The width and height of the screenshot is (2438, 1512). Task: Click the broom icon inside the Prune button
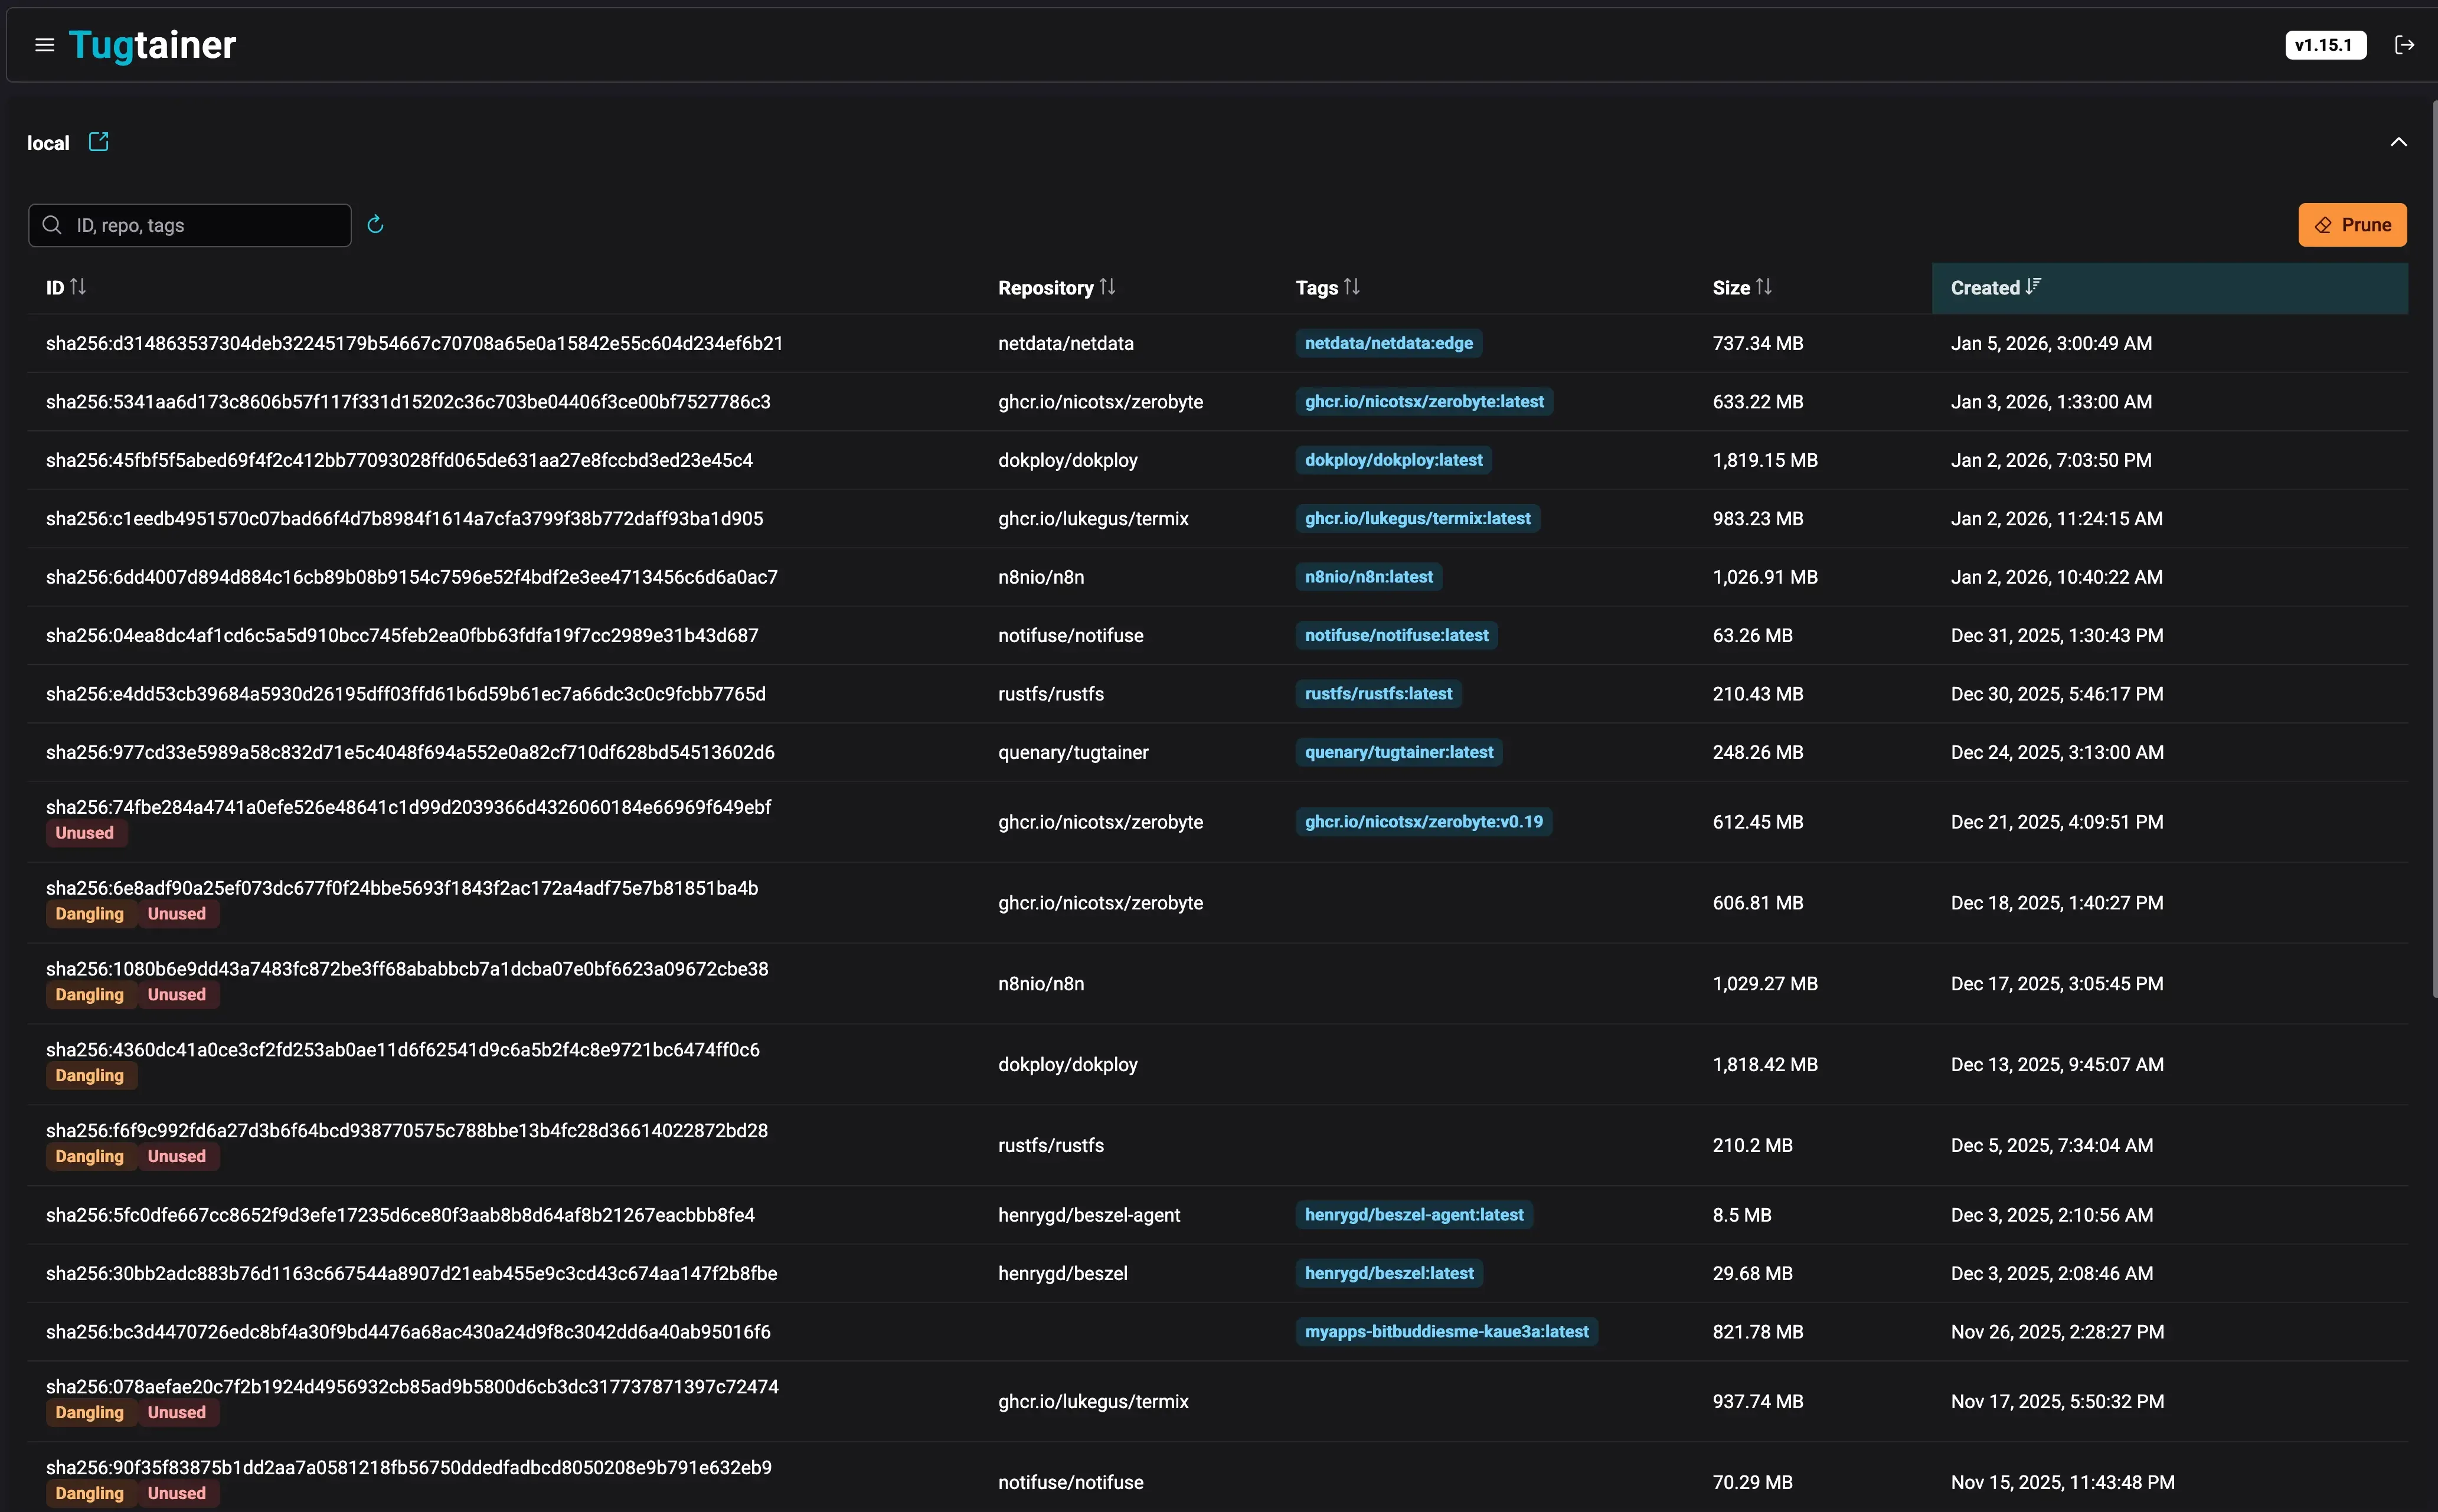click(x=2322, y=224)
